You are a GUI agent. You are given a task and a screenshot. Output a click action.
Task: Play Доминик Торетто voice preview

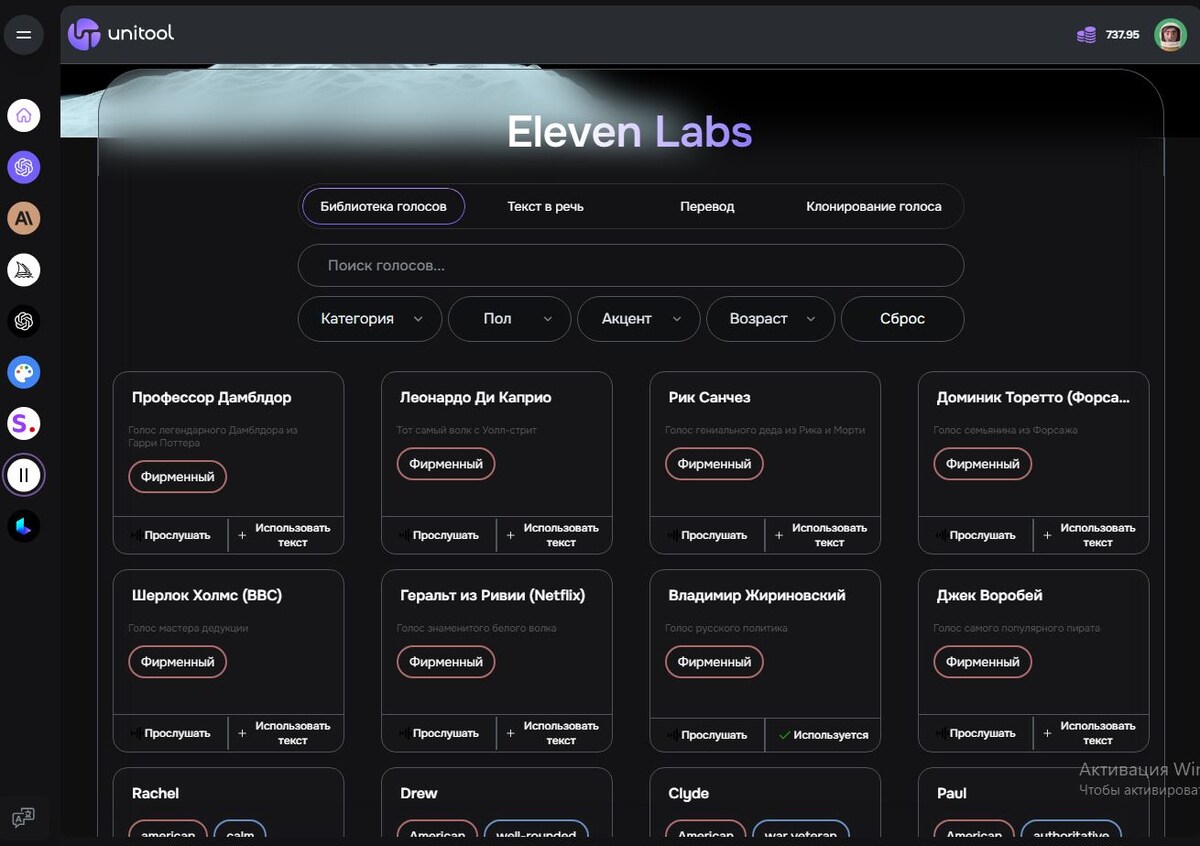click(x=976, y=535)
